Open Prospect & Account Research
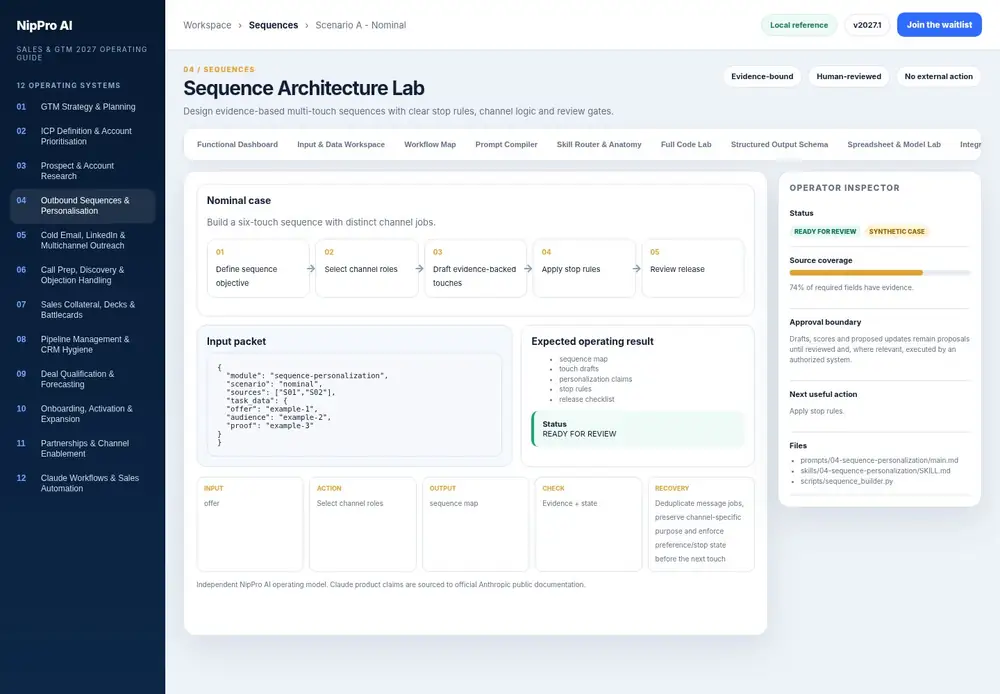 click(82, 170)
